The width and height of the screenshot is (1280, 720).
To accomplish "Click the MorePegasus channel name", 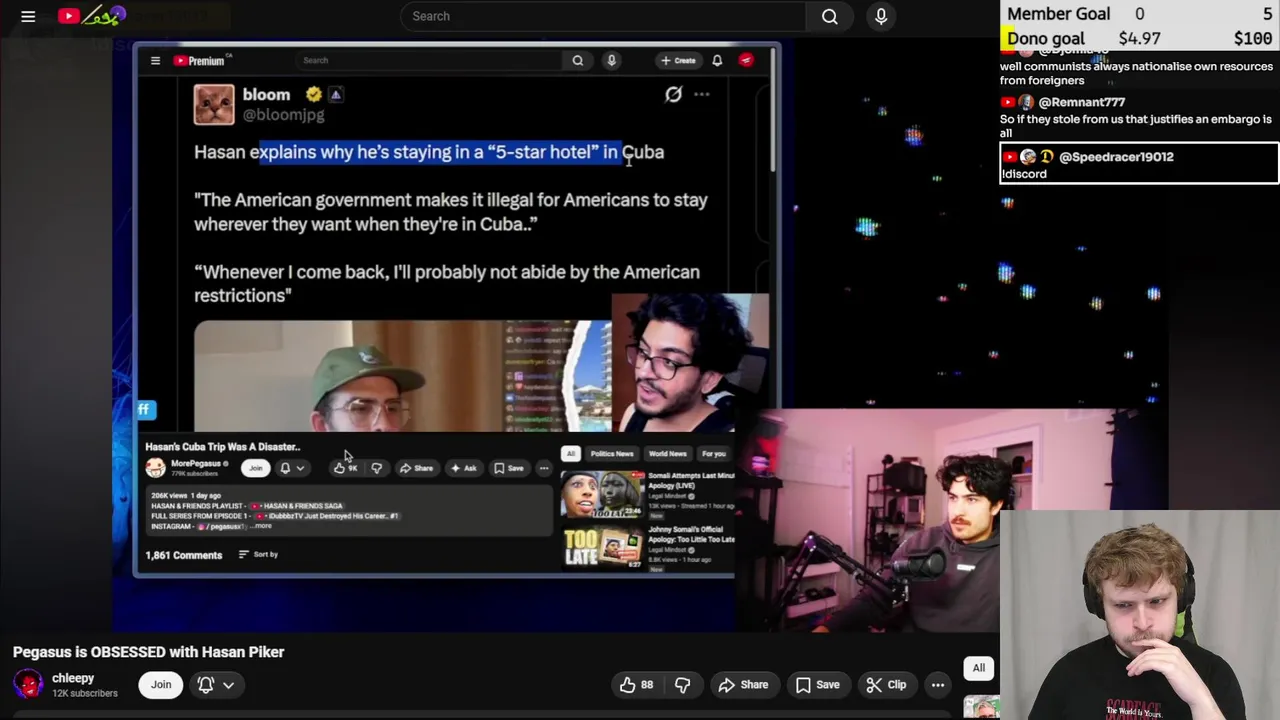I will [195, 464].
